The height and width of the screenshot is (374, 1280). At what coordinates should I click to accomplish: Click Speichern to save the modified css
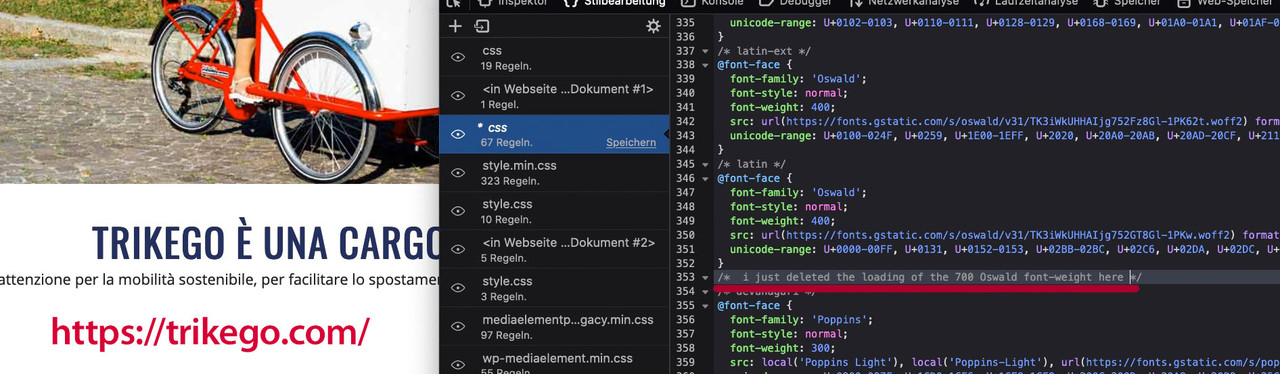(631, 143)
